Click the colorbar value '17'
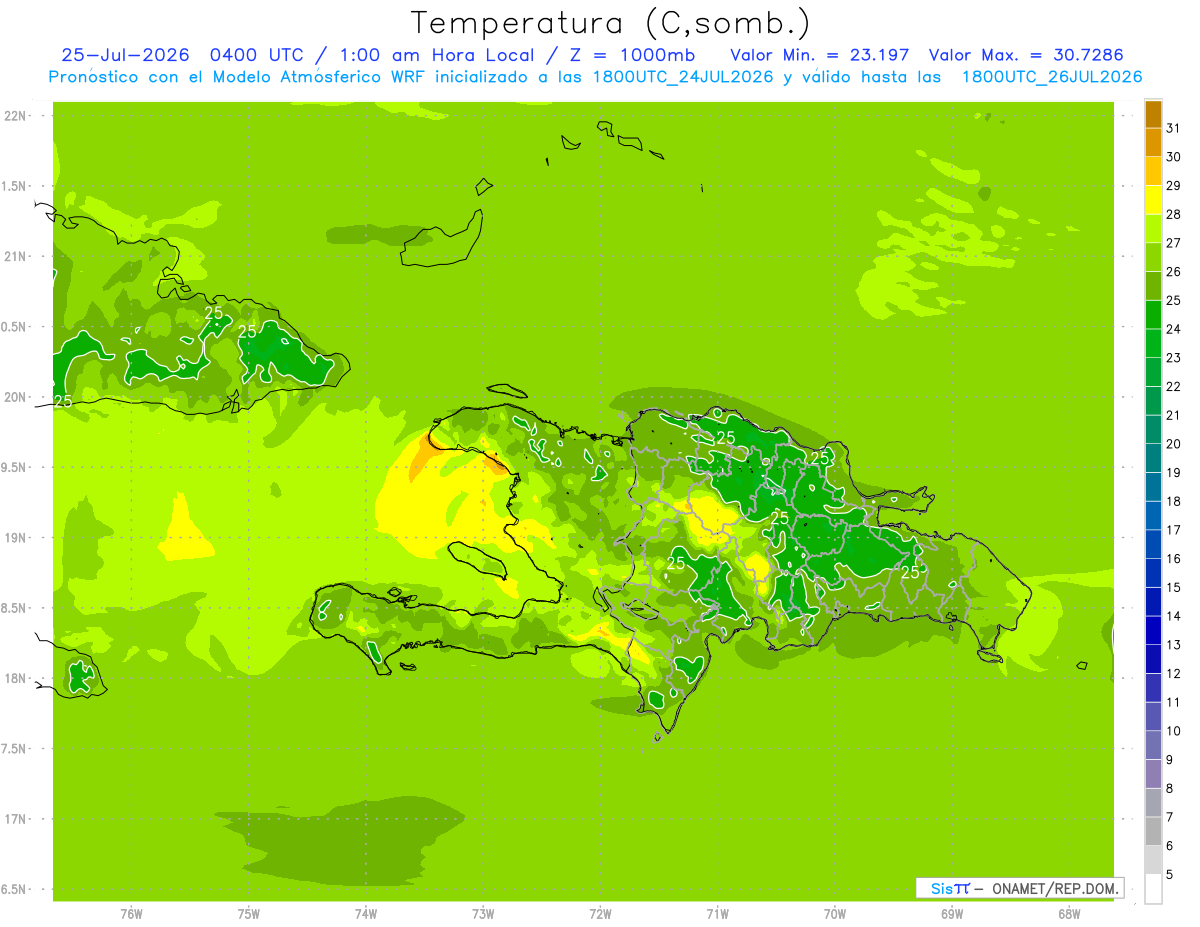 1174,530
